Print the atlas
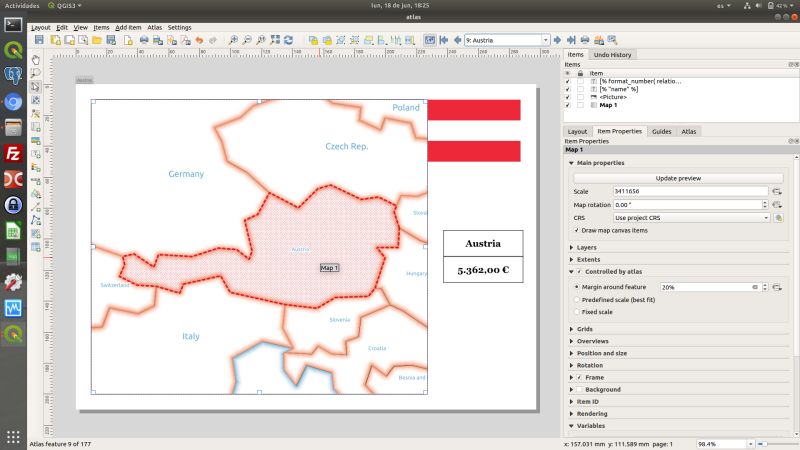800x450 pixels. (x=585, y=40)
